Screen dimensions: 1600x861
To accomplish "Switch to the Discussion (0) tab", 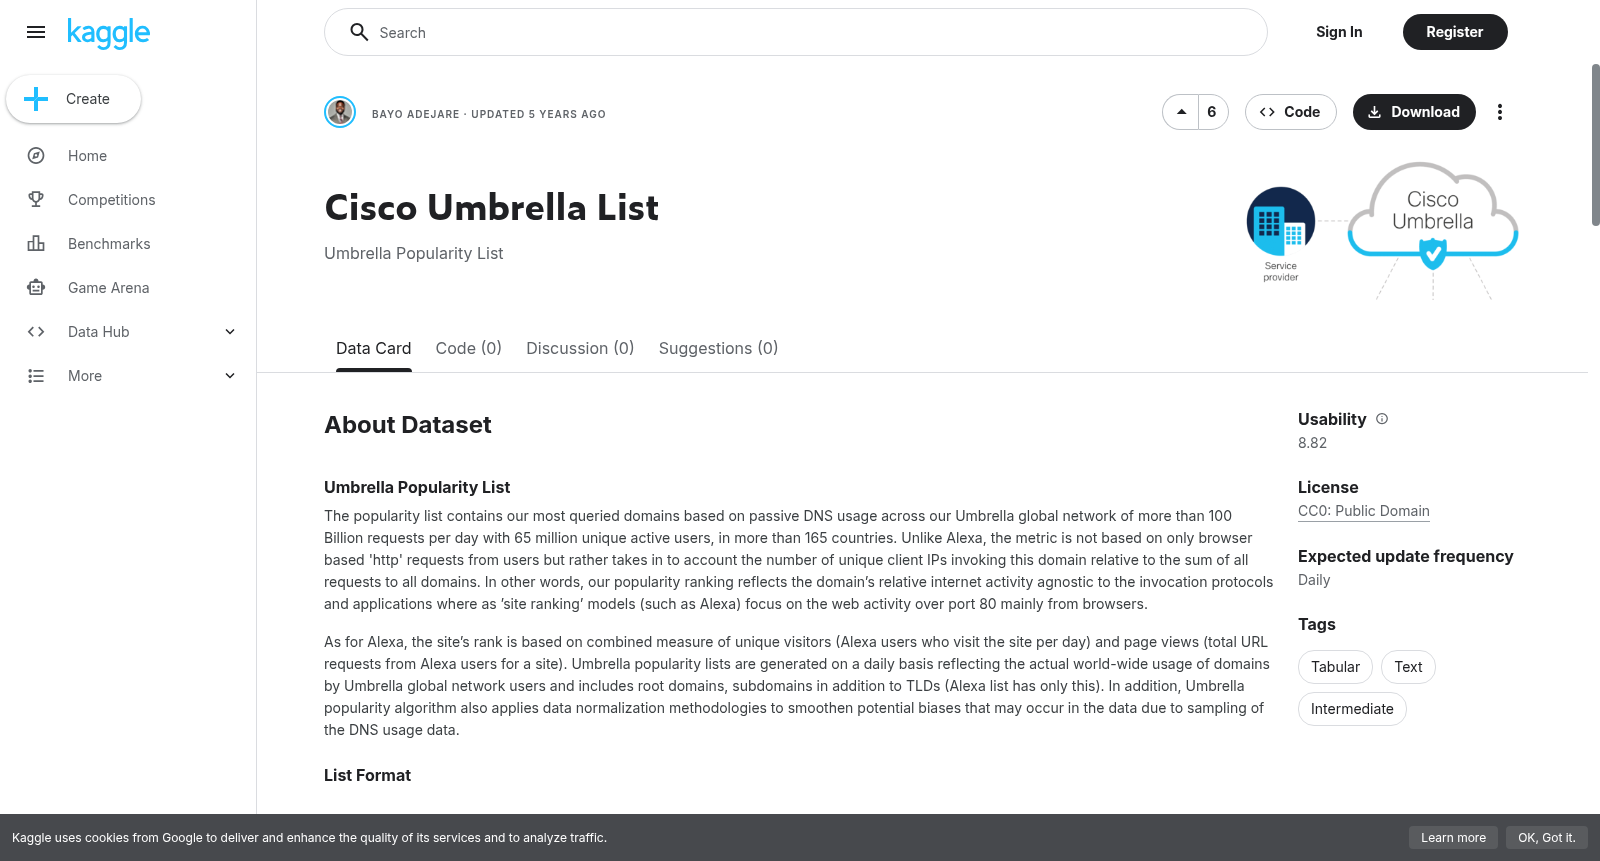I will (580, 348).
